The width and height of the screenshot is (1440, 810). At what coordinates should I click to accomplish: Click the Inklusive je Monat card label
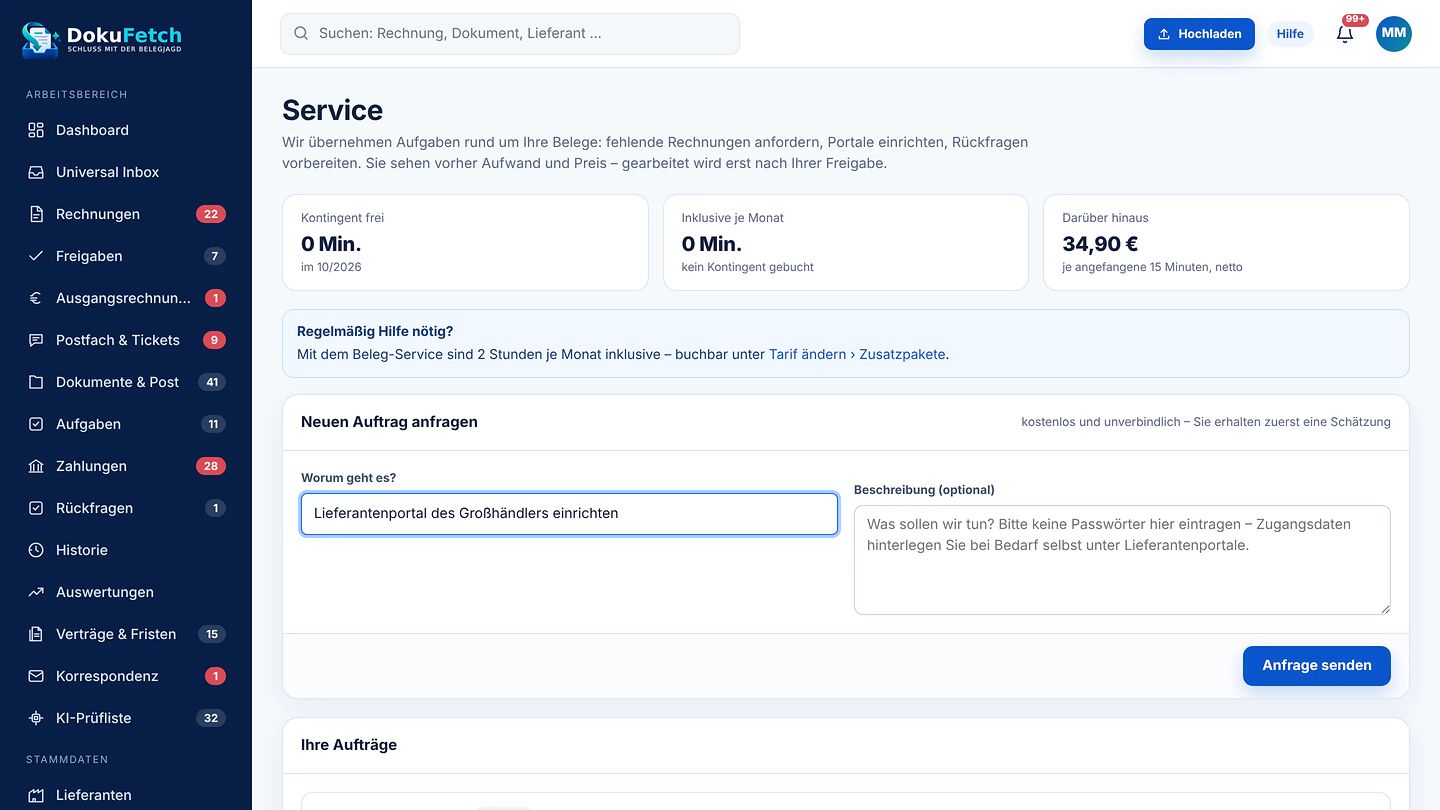tap(733, 218)
